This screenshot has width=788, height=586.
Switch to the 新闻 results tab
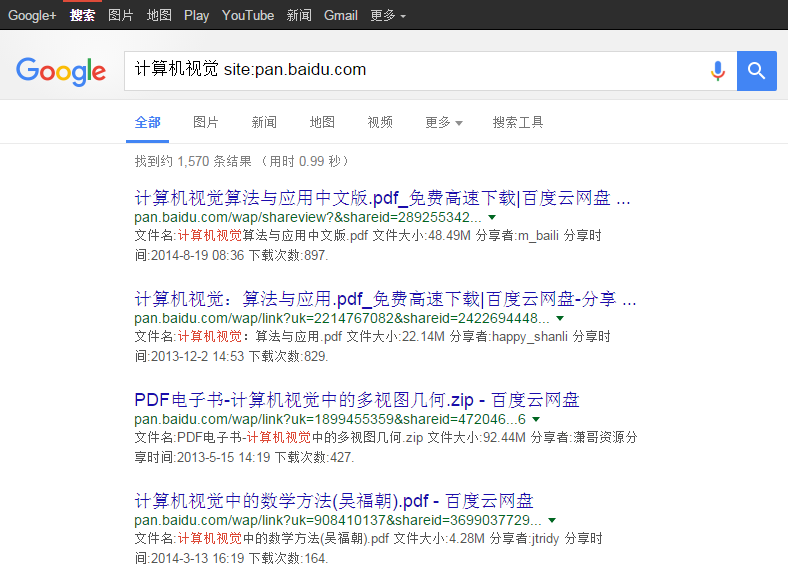264,122
